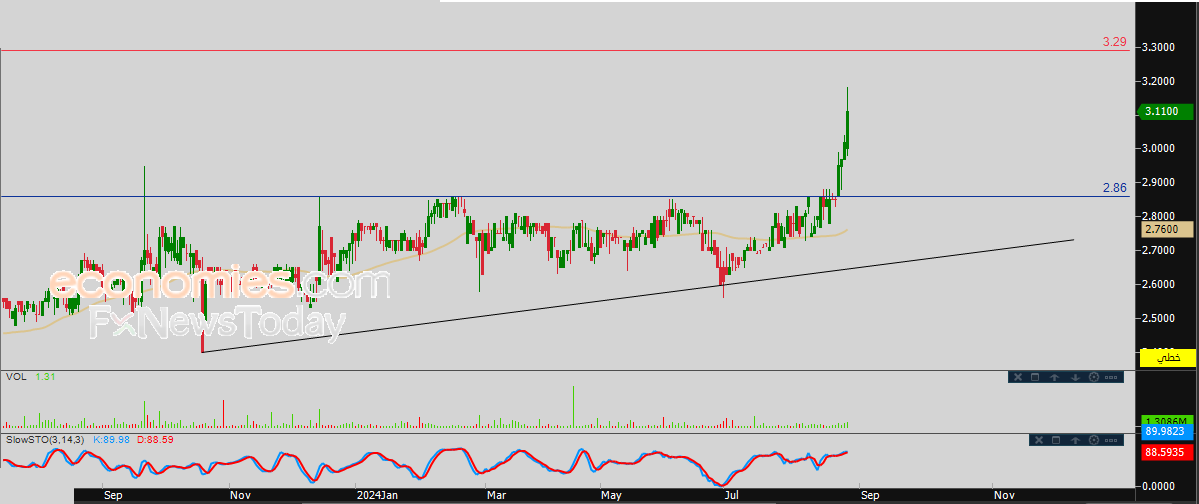Maximize the VOL indicator panel
Image resolution: width=1199 pixels, height=504 pixels.
coord(1034,377)
